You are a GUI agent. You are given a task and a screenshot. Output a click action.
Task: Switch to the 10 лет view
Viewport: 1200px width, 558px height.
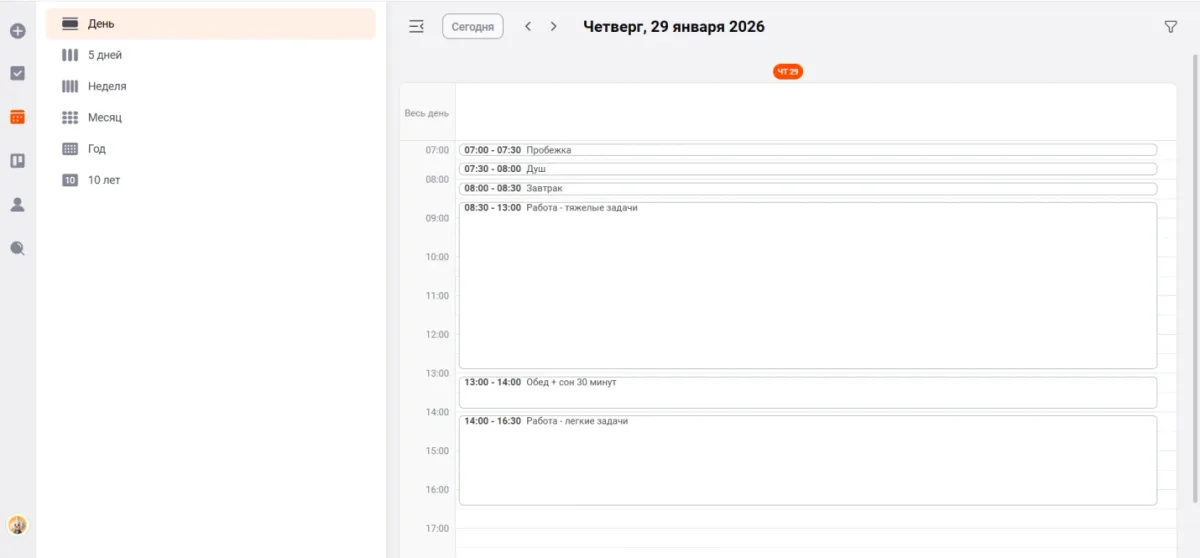click(104, 180)
